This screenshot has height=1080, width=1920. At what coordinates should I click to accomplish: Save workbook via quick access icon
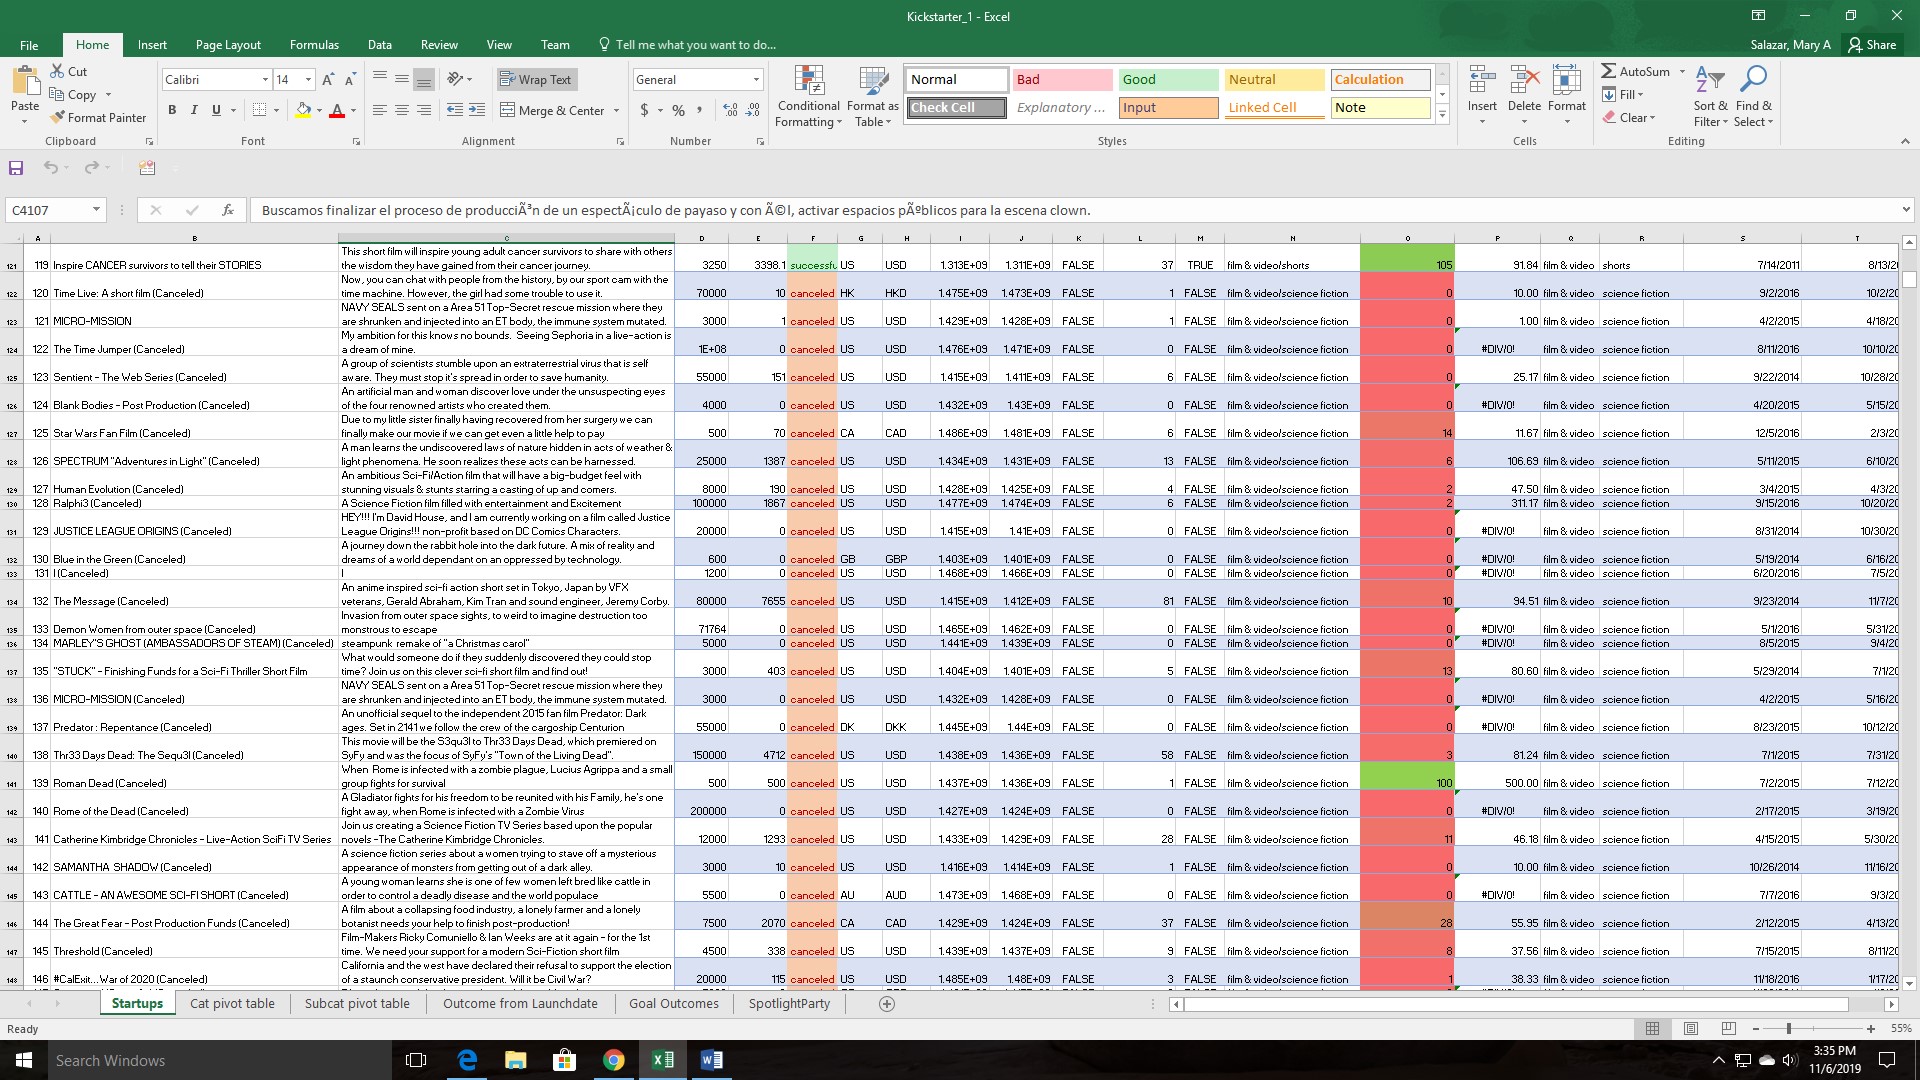coord(16,168)
